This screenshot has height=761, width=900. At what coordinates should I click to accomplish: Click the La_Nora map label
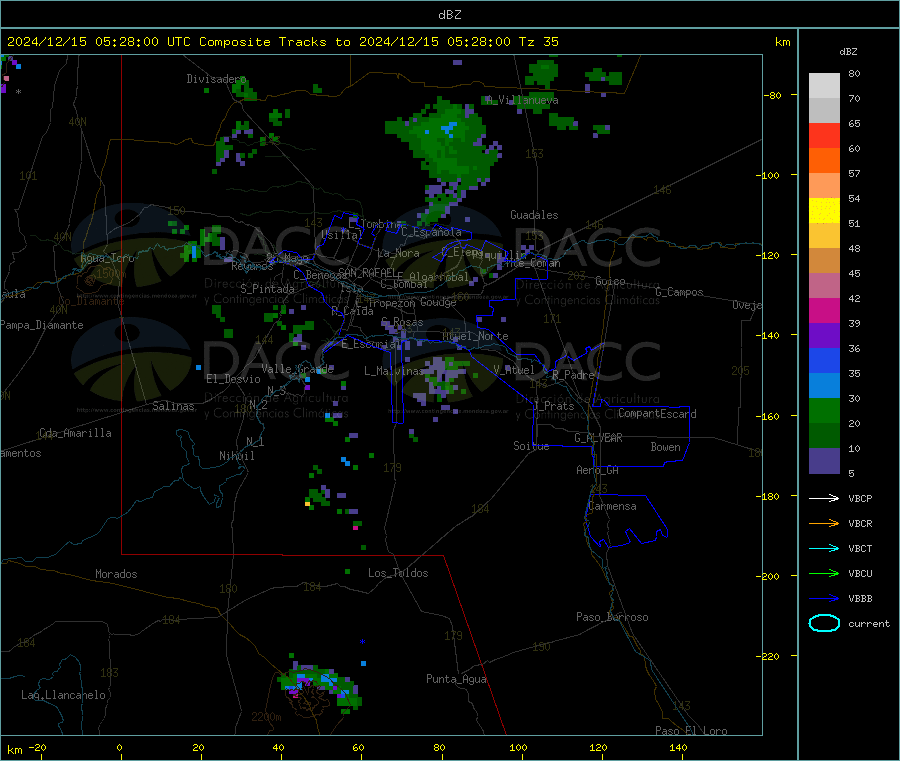click(398, 253)
